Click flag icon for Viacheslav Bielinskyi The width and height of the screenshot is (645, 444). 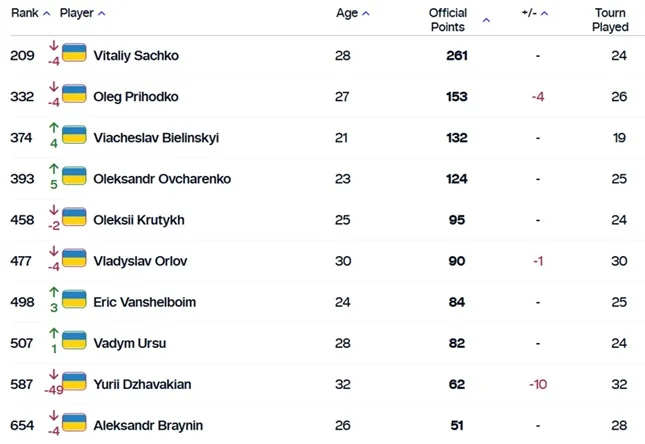(x=74, y=135)
